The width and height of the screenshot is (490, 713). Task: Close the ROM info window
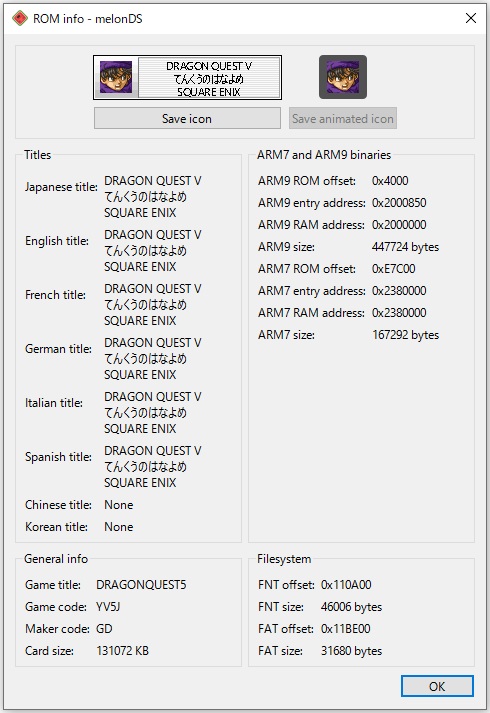(471, 18)
